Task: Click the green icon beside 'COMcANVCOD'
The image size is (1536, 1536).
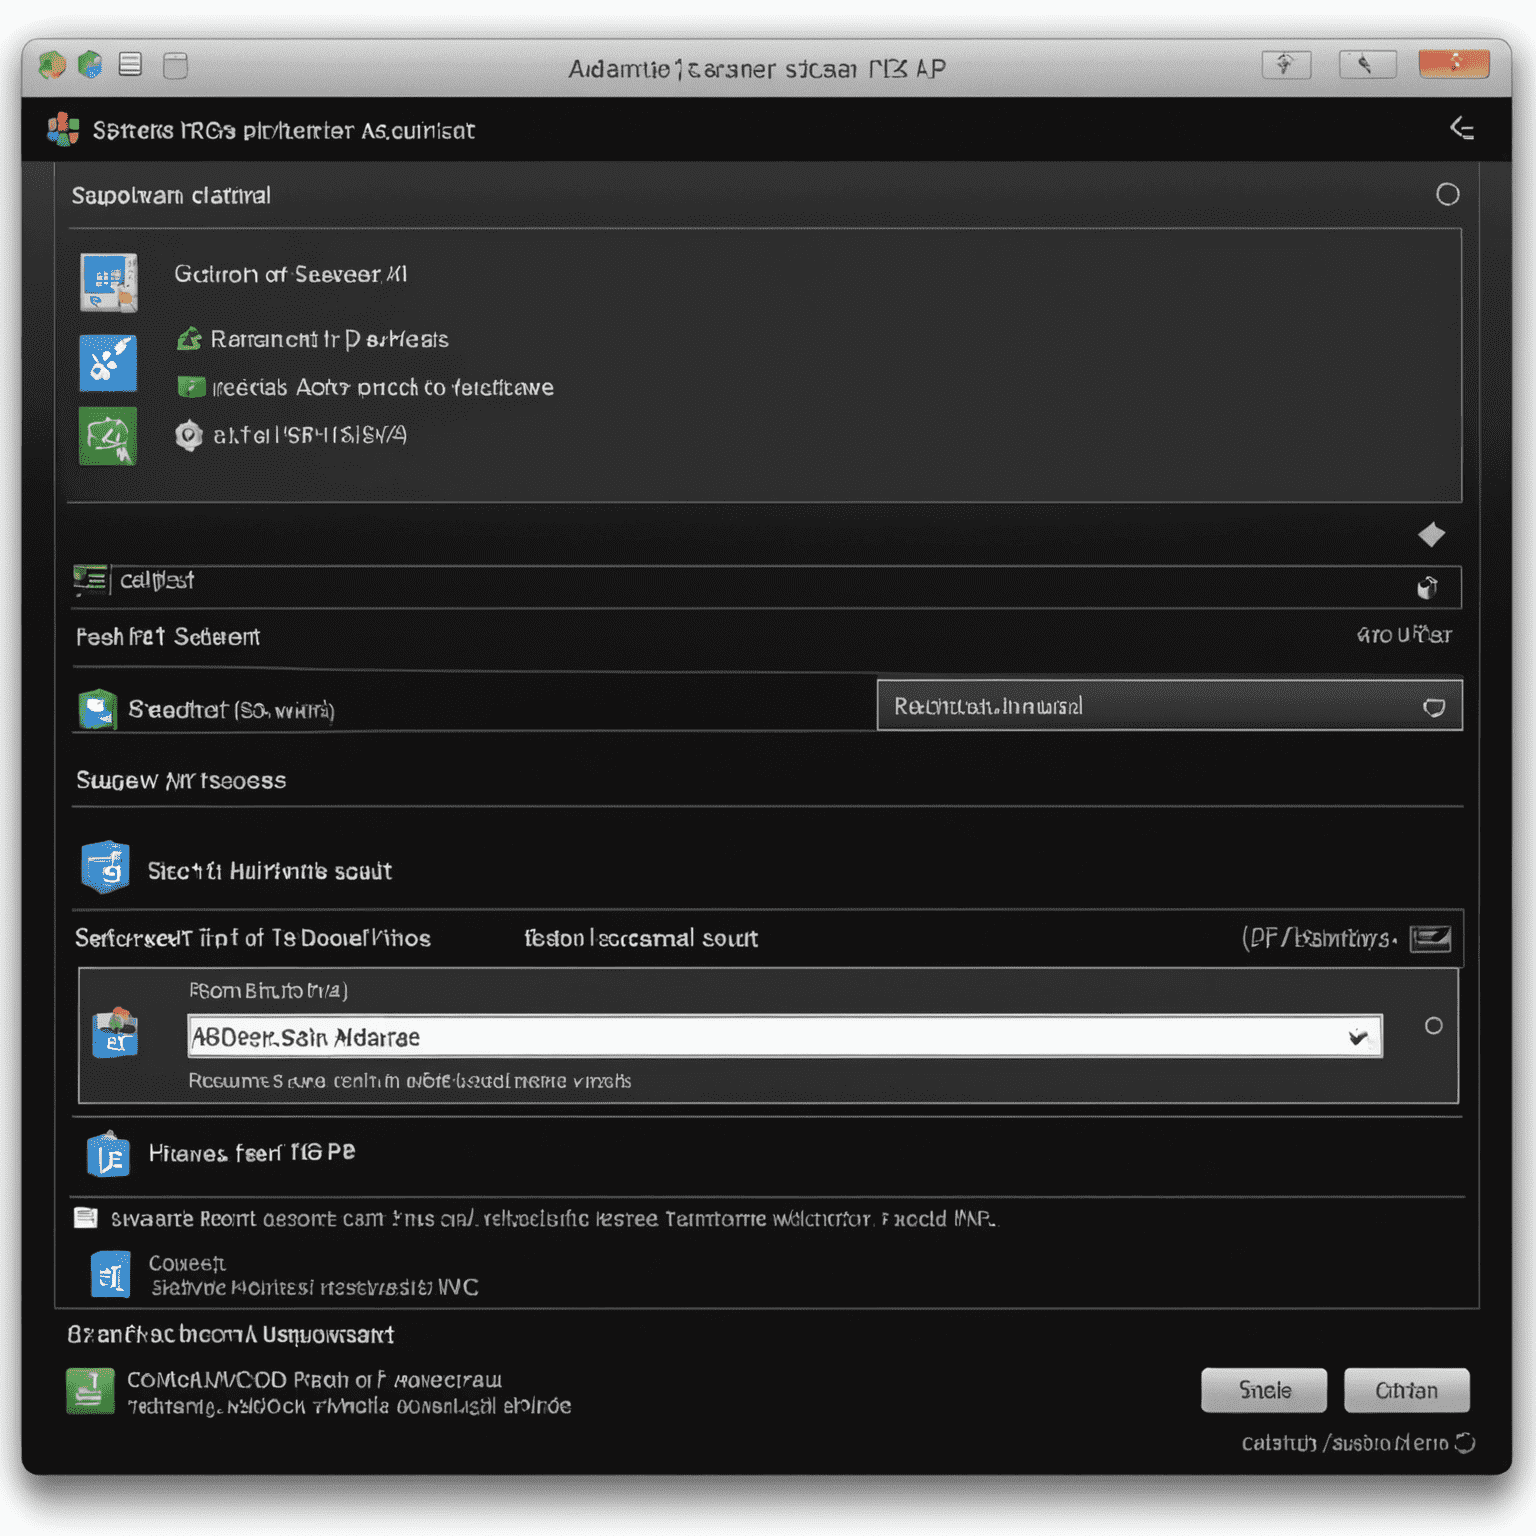Action: 90,1391
